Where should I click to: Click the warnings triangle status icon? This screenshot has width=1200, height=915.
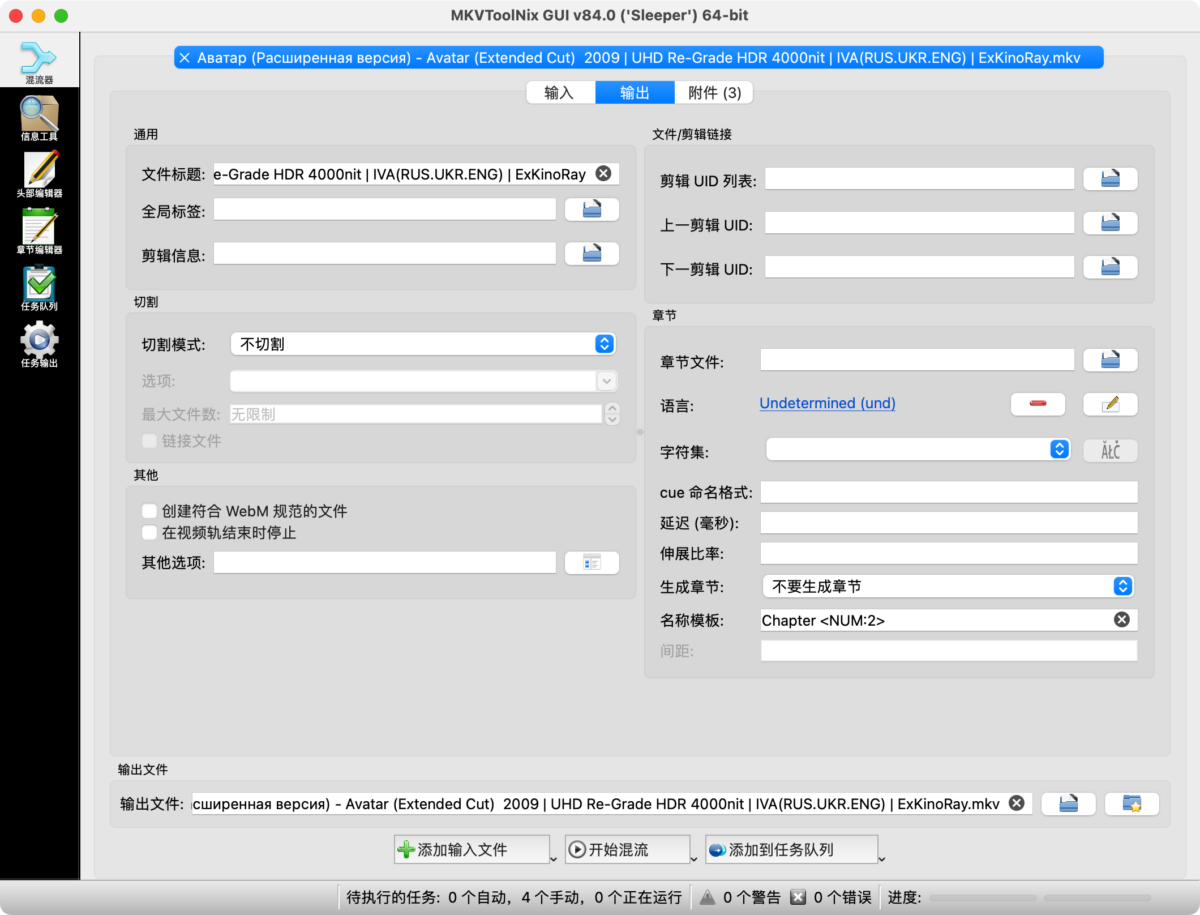pos(706,897)
